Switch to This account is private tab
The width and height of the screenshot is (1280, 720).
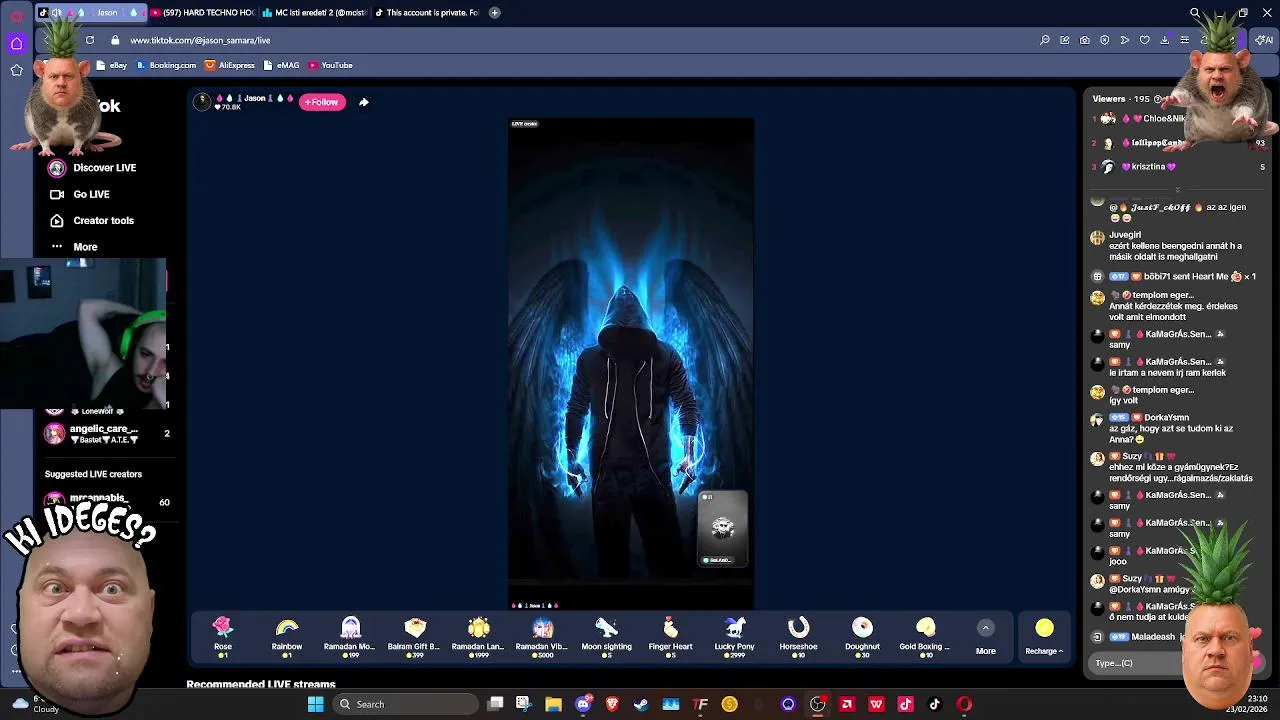(426, 13)
